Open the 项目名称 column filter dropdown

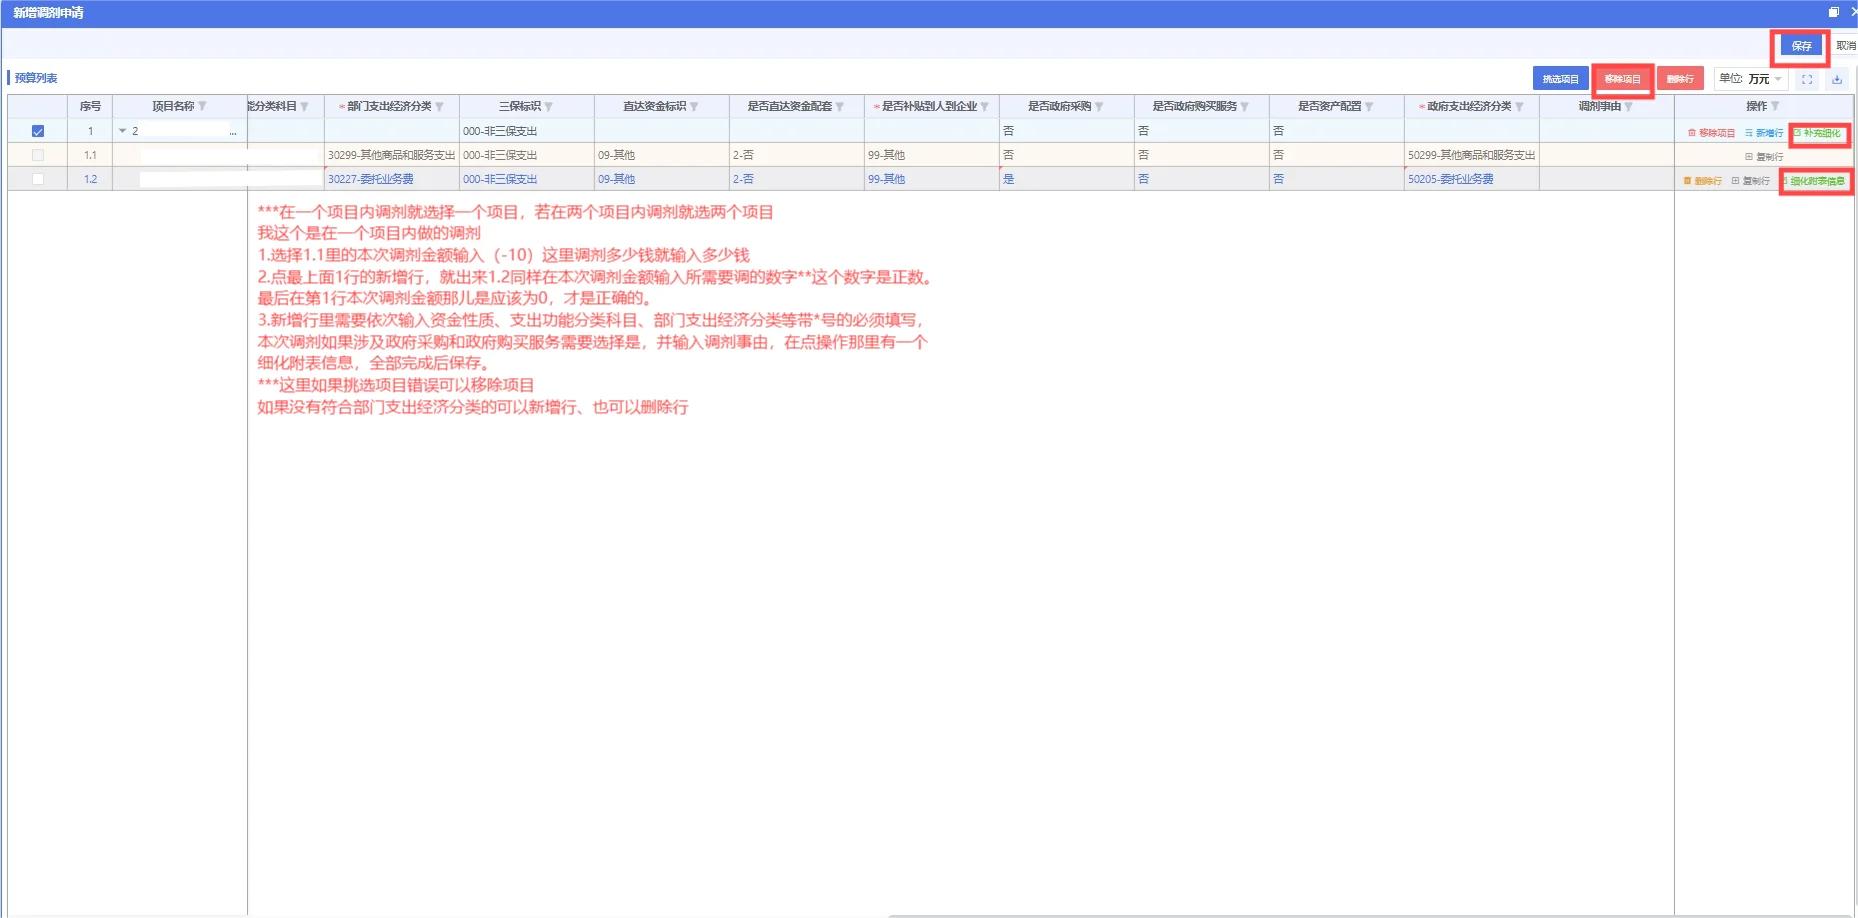pos(203,106)
